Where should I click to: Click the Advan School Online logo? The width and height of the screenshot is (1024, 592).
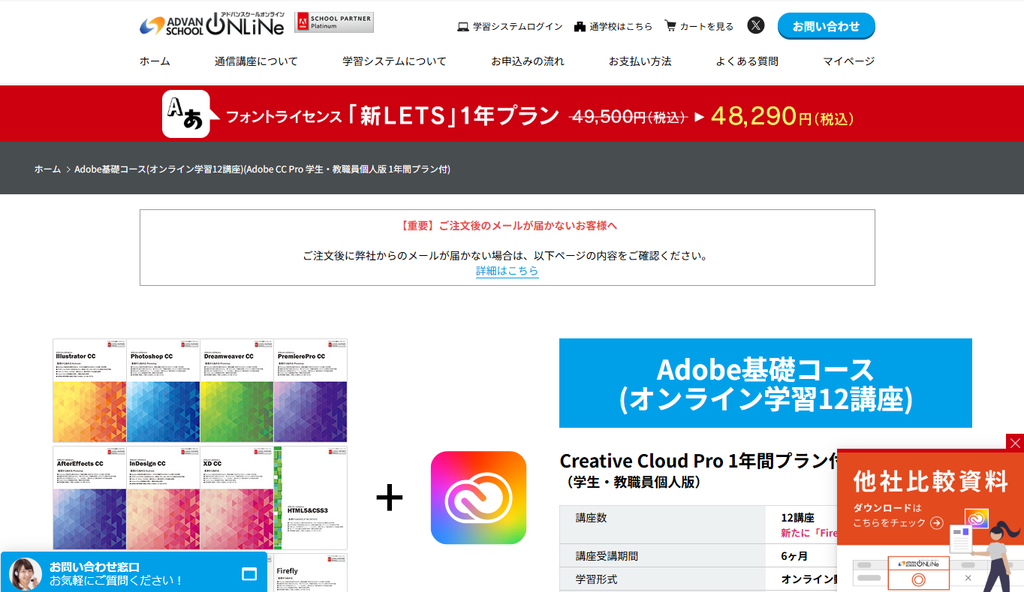(x=212, y=24)
